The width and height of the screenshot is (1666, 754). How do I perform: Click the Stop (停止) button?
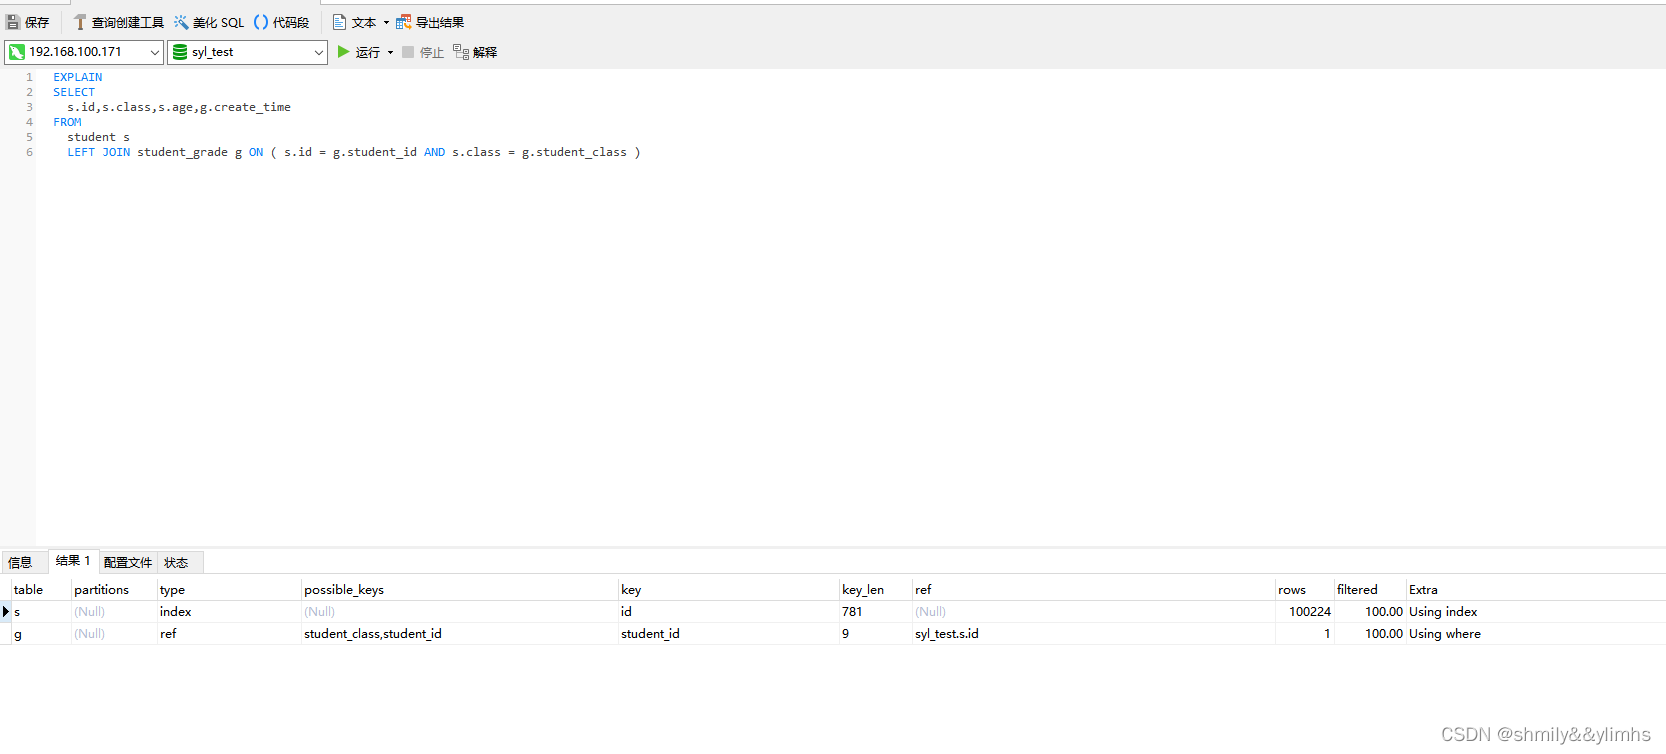point(423,52)
